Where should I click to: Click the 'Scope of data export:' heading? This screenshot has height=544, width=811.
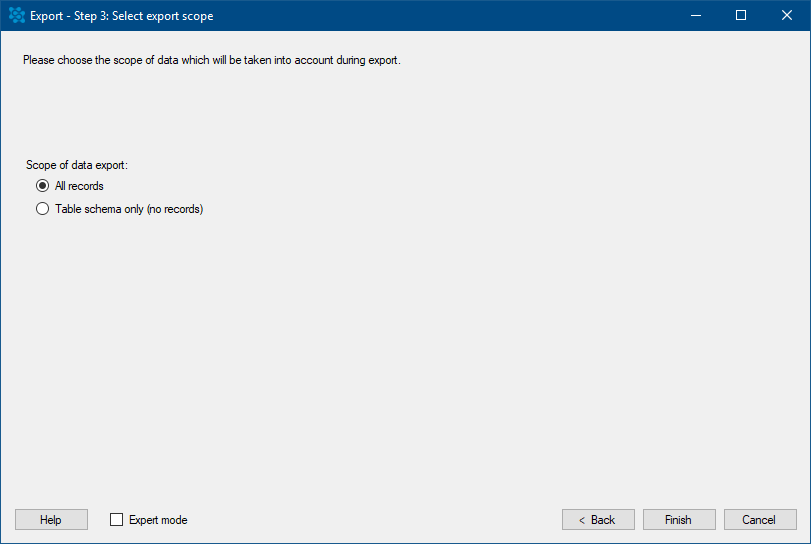[x=77, y=165]
